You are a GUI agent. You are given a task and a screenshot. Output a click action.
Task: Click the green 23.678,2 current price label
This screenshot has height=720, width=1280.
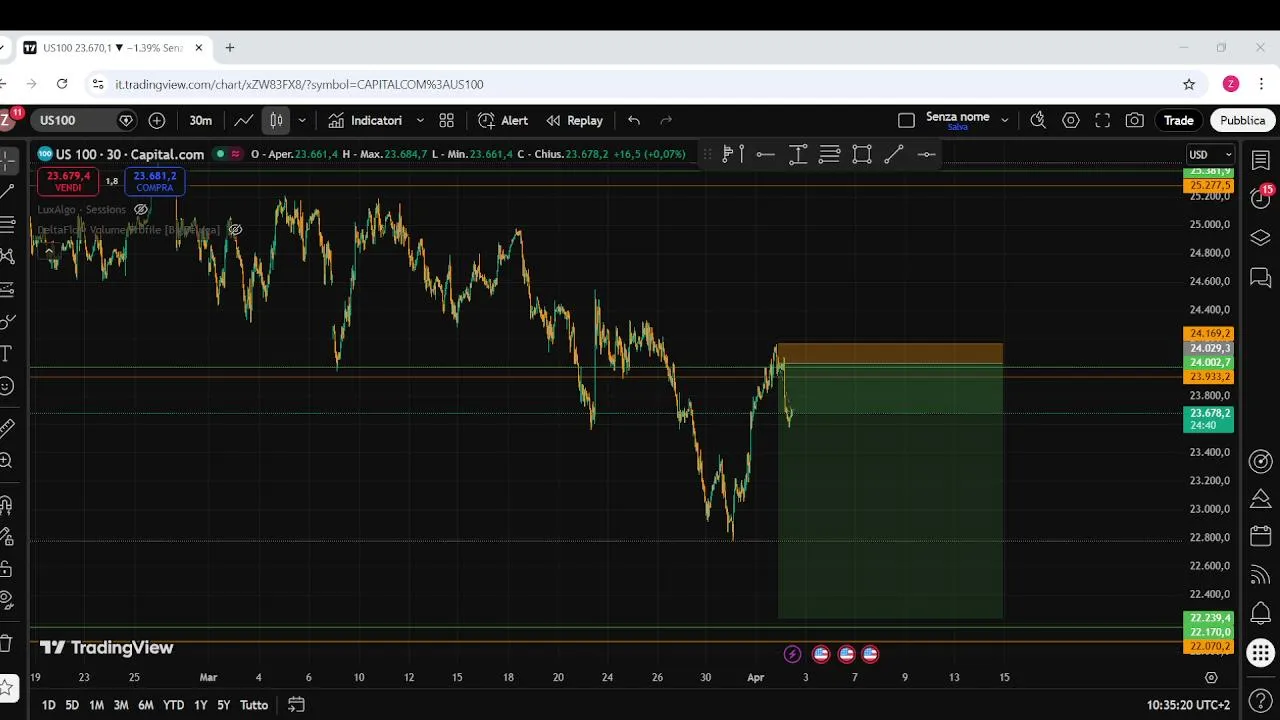point(1209,419)
